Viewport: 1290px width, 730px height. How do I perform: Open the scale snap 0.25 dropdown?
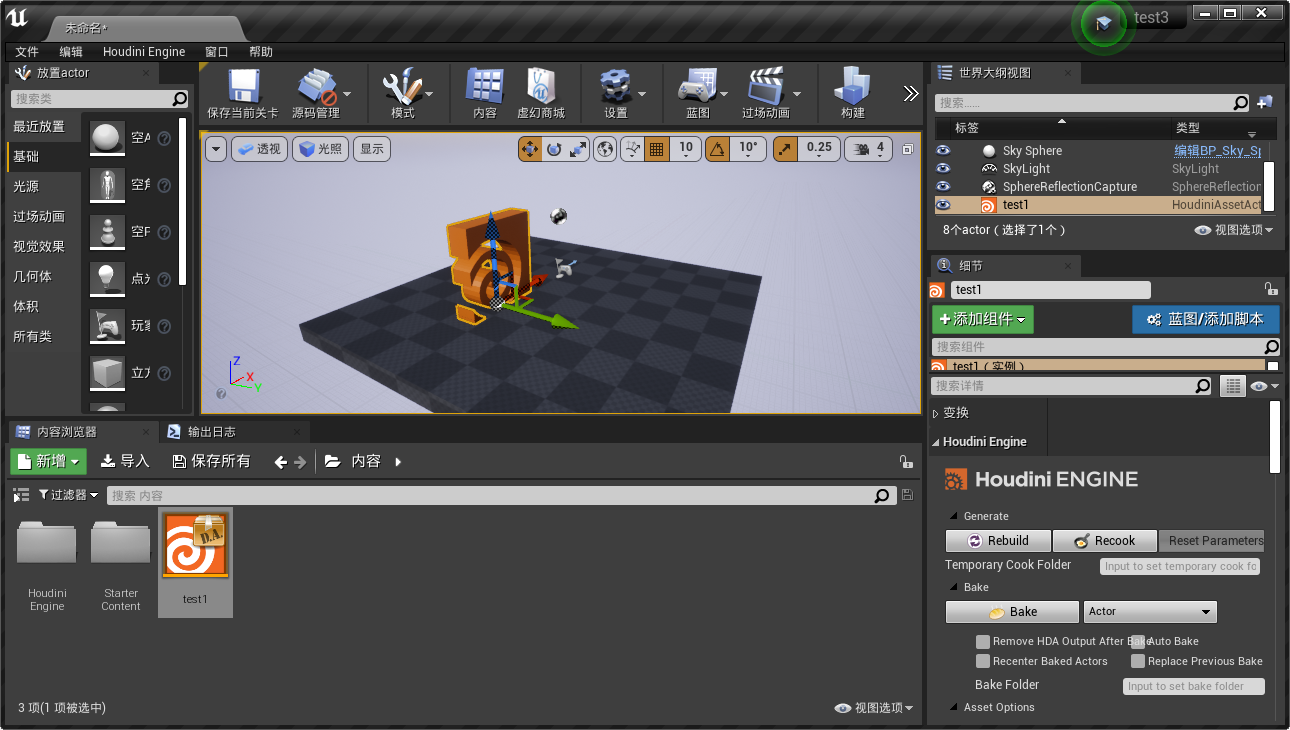(819, 149)
